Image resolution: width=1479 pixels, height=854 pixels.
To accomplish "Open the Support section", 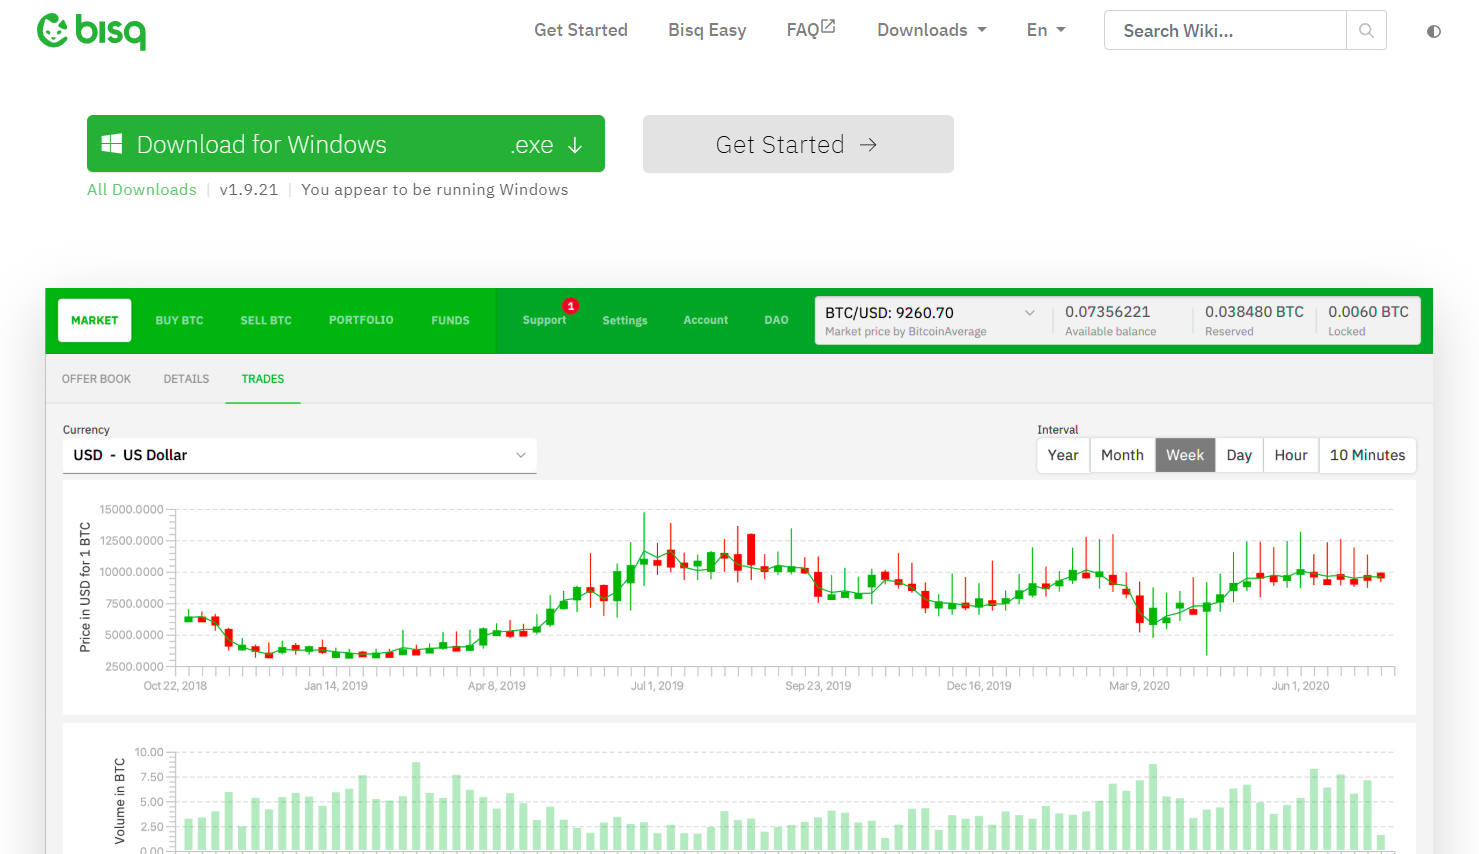I will click(x=544, y=320).
